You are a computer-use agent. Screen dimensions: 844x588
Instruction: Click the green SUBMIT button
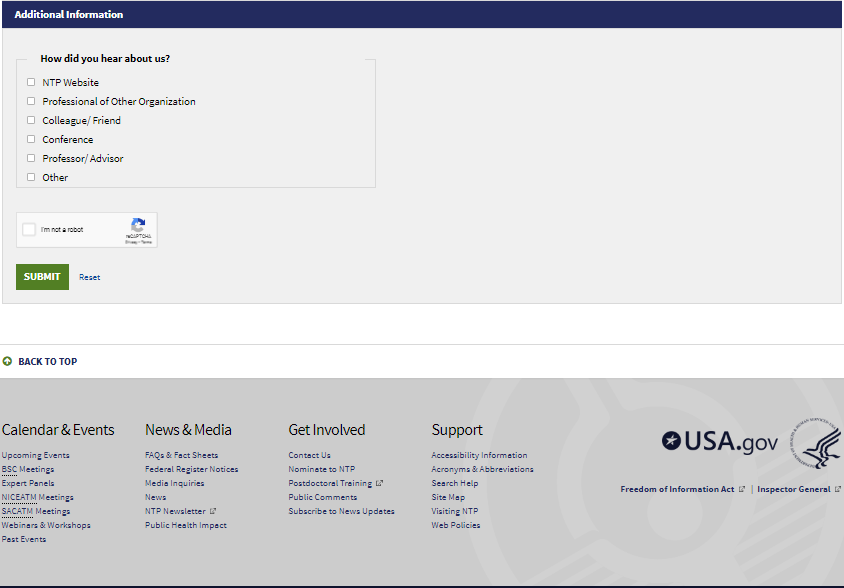43,277
